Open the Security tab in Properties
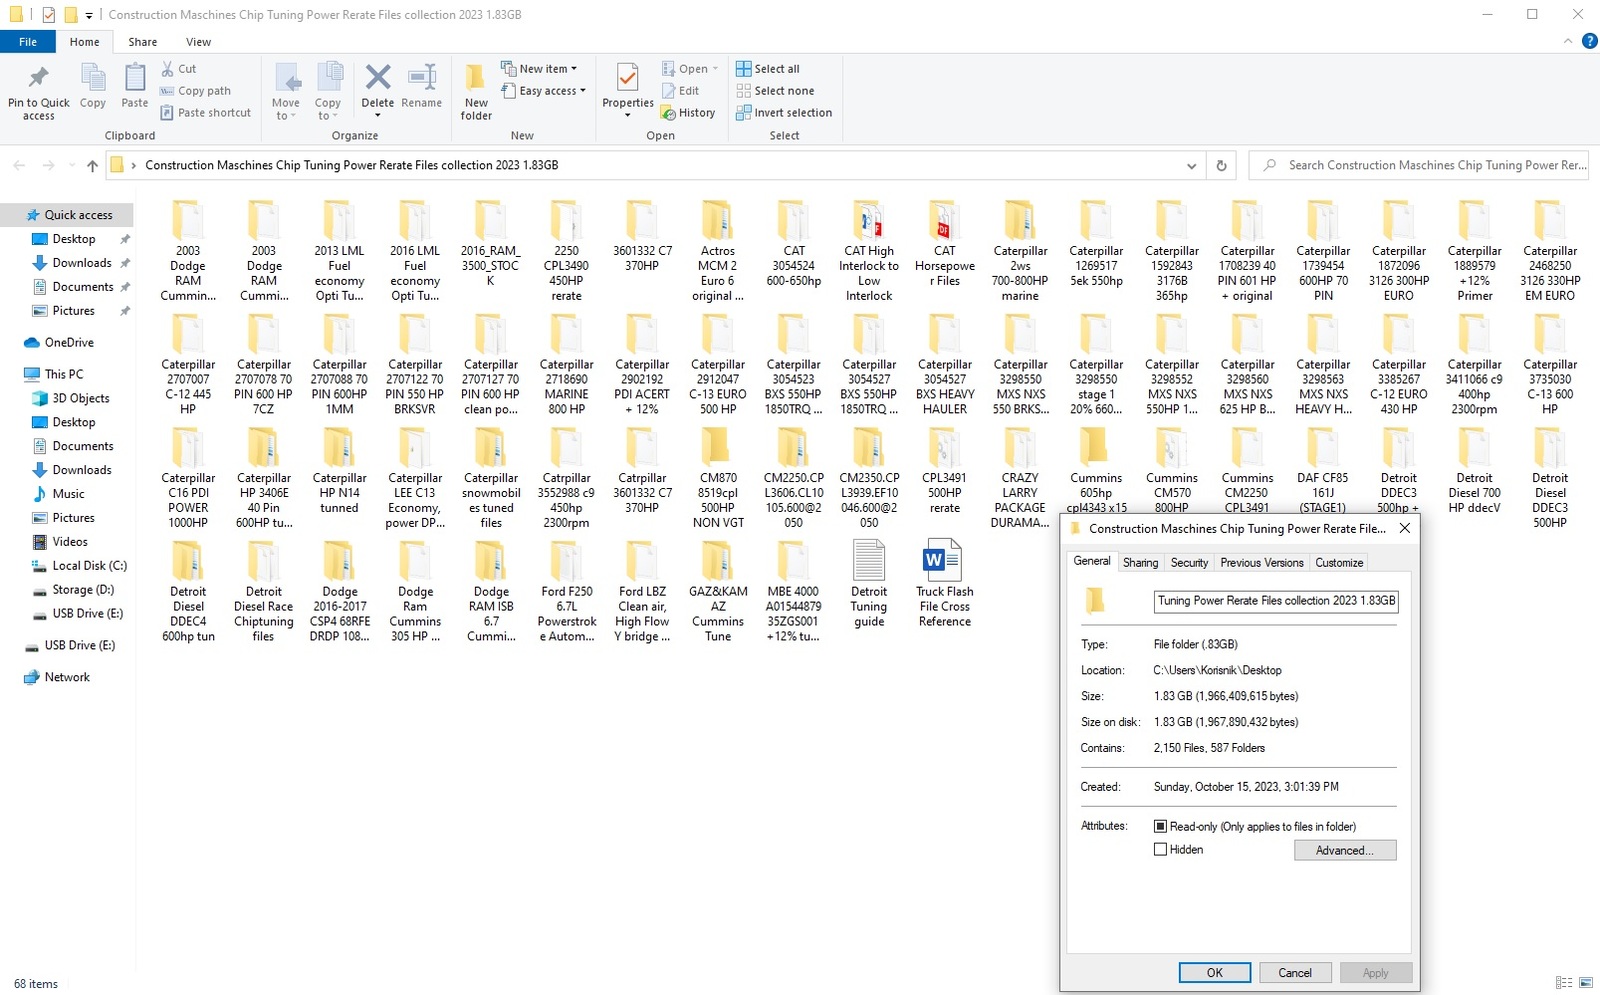The image size is (1600, 995). tap(1189, 563)
